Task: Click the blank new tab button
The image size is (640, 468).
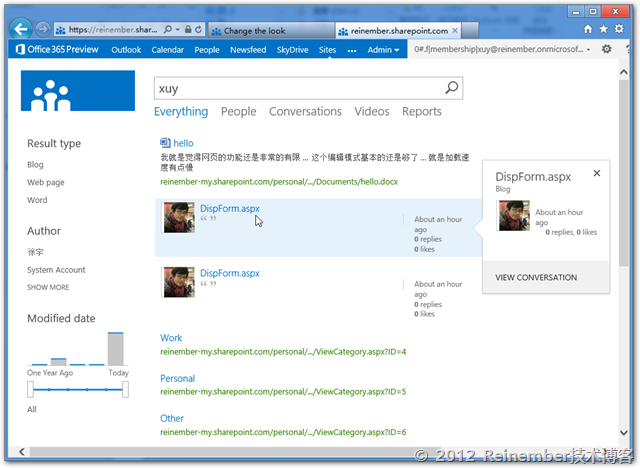Action: (x=470, y=31)
